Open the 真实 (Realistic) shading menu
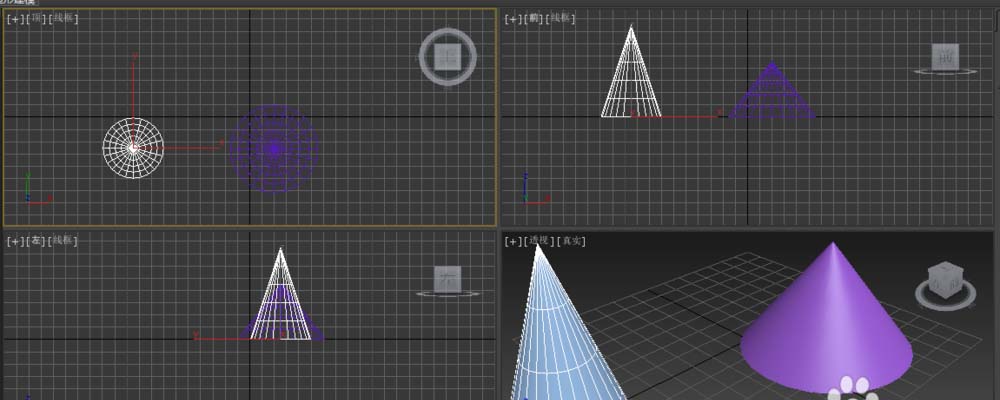This screenshot has width=1000, height=400. 571,241
